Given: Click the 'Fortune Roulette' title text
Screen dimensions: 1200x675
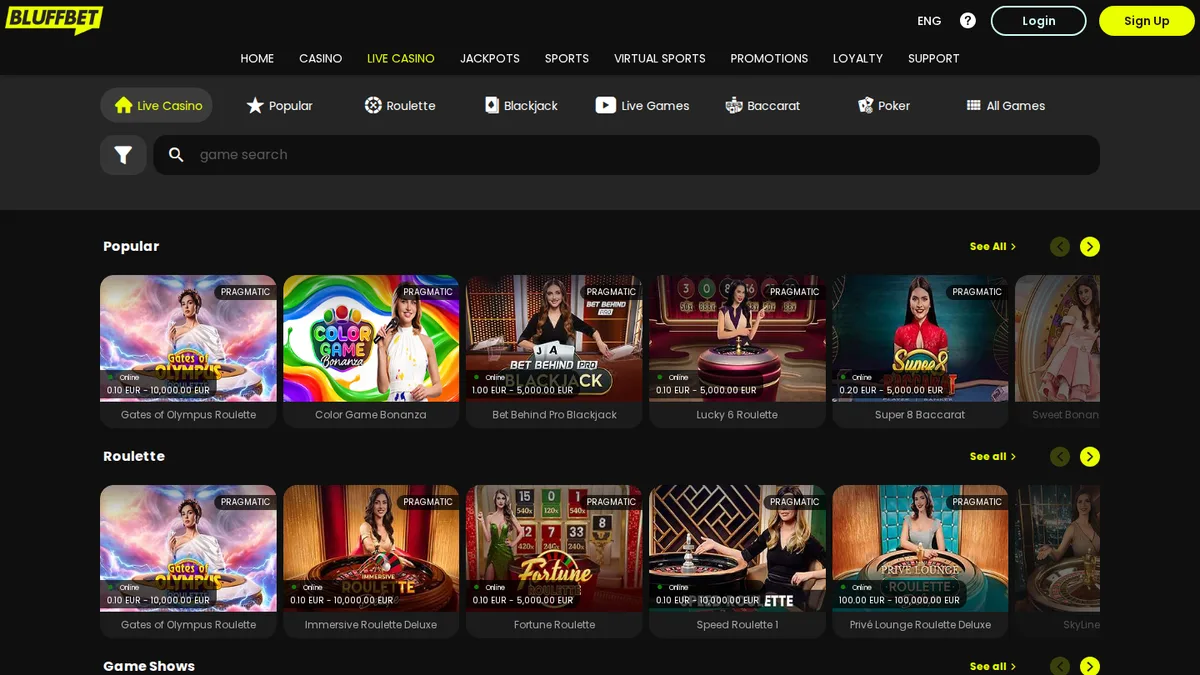Looking at the screenshot, I should tap(554, 625).
